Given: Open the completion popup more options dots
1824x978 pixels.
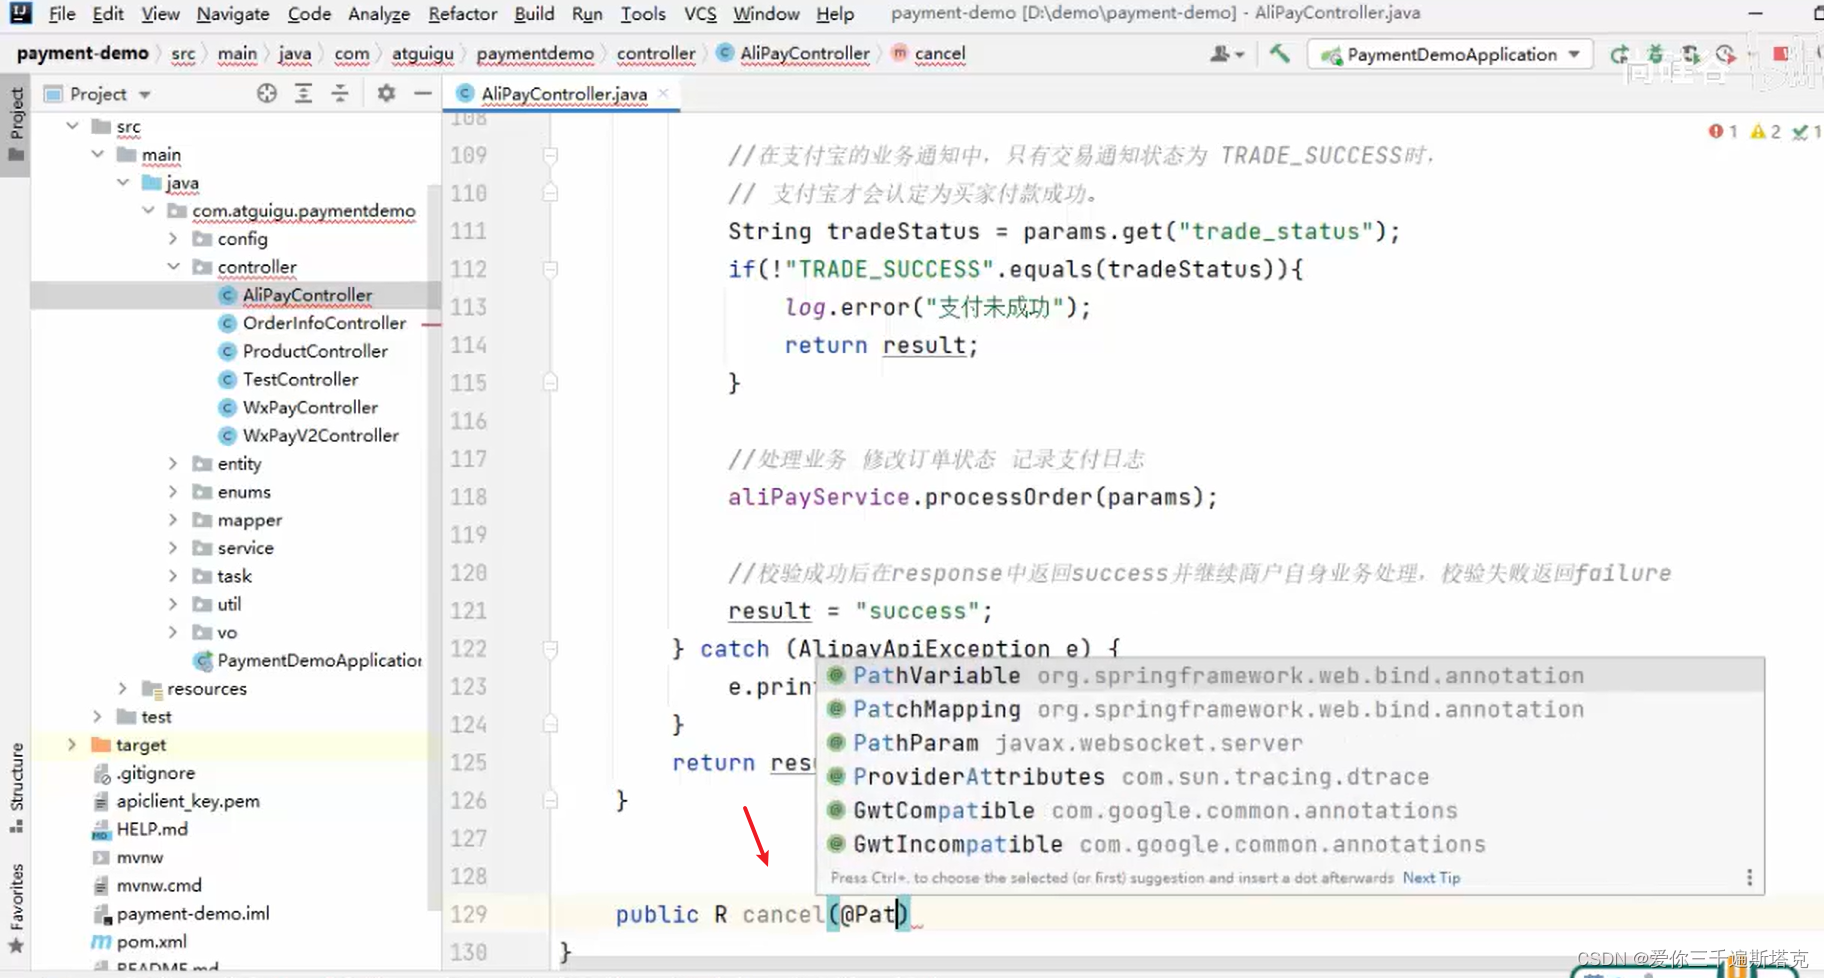Looking at the screenshot, I should click(x=1749, y=877).
